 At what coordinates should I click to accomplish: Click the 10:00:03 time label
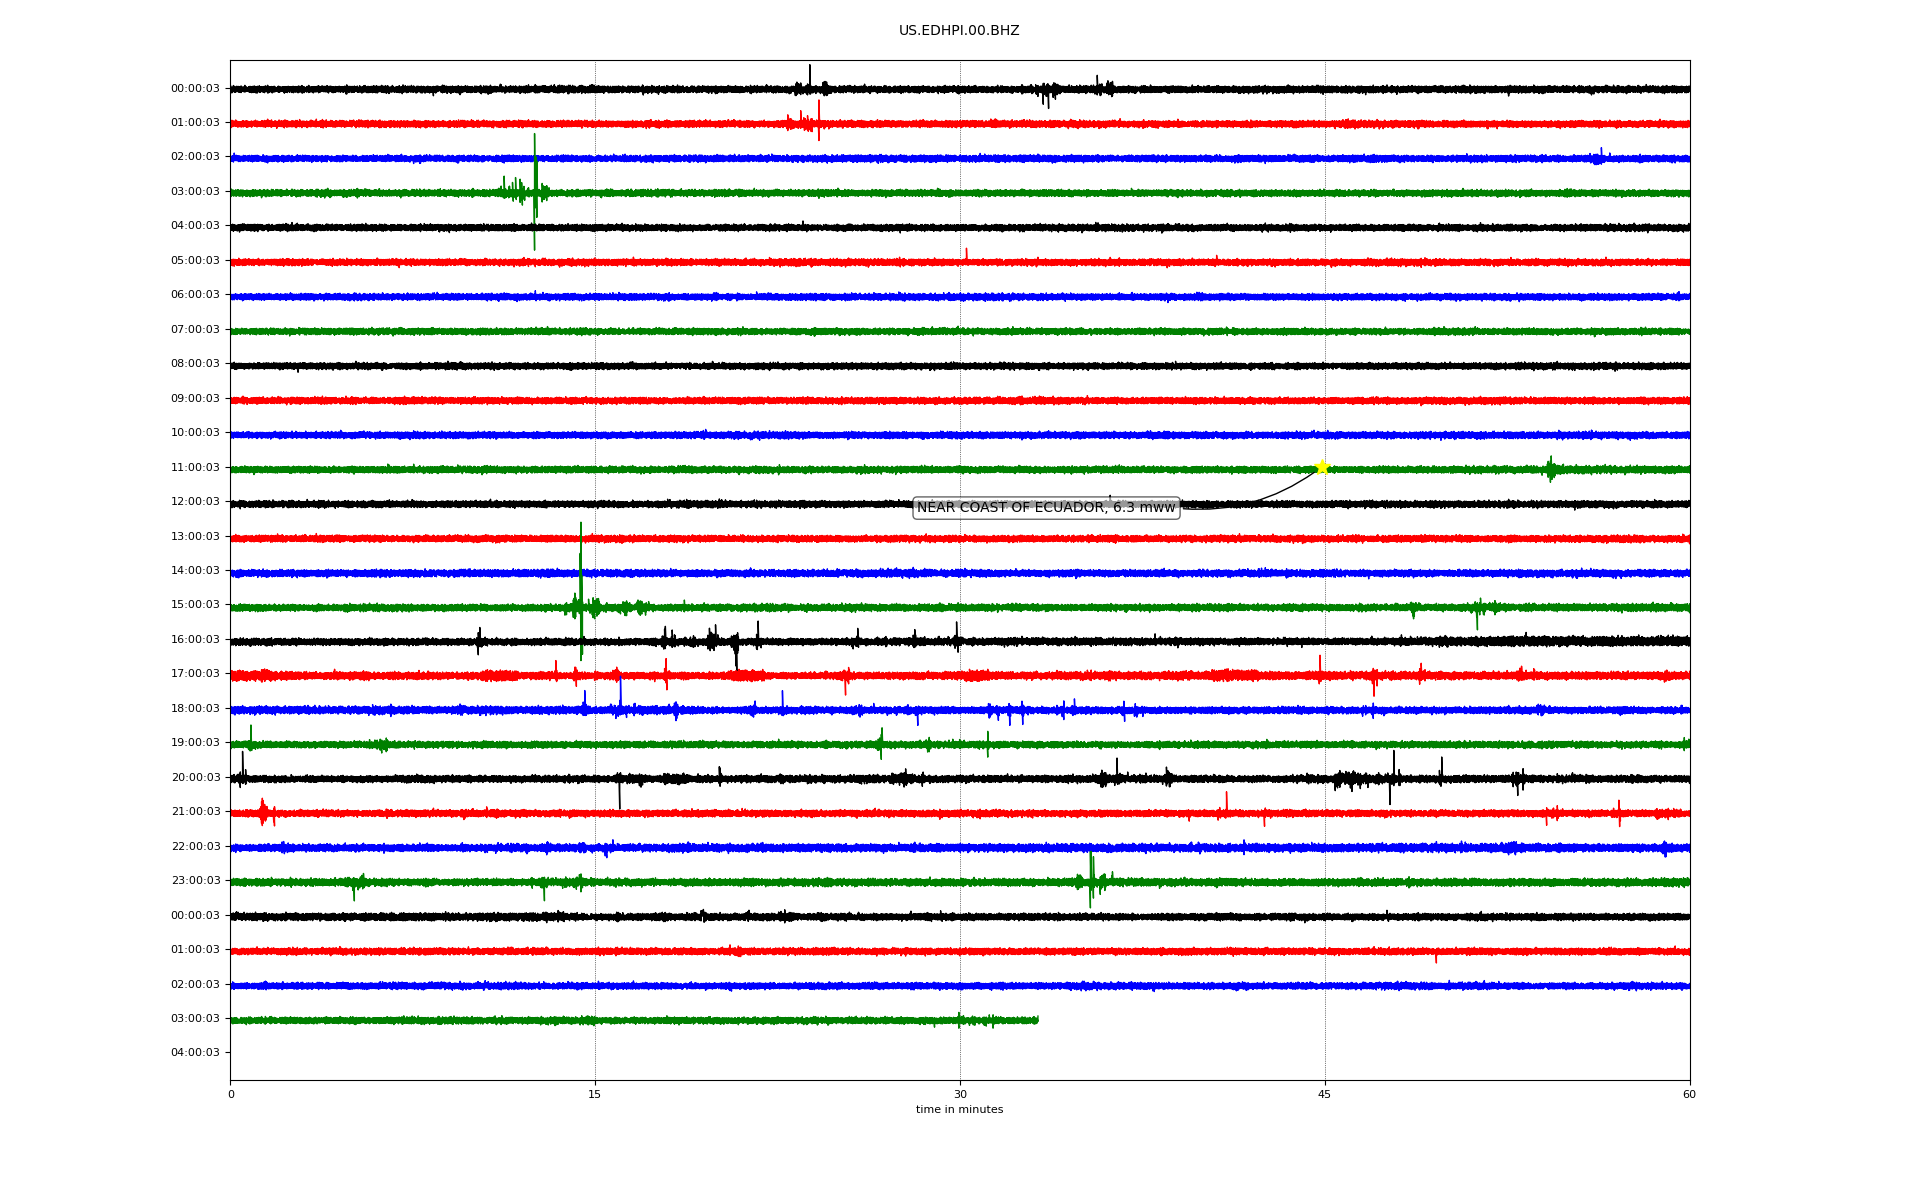pyautogui.click(x=195, y=433)
